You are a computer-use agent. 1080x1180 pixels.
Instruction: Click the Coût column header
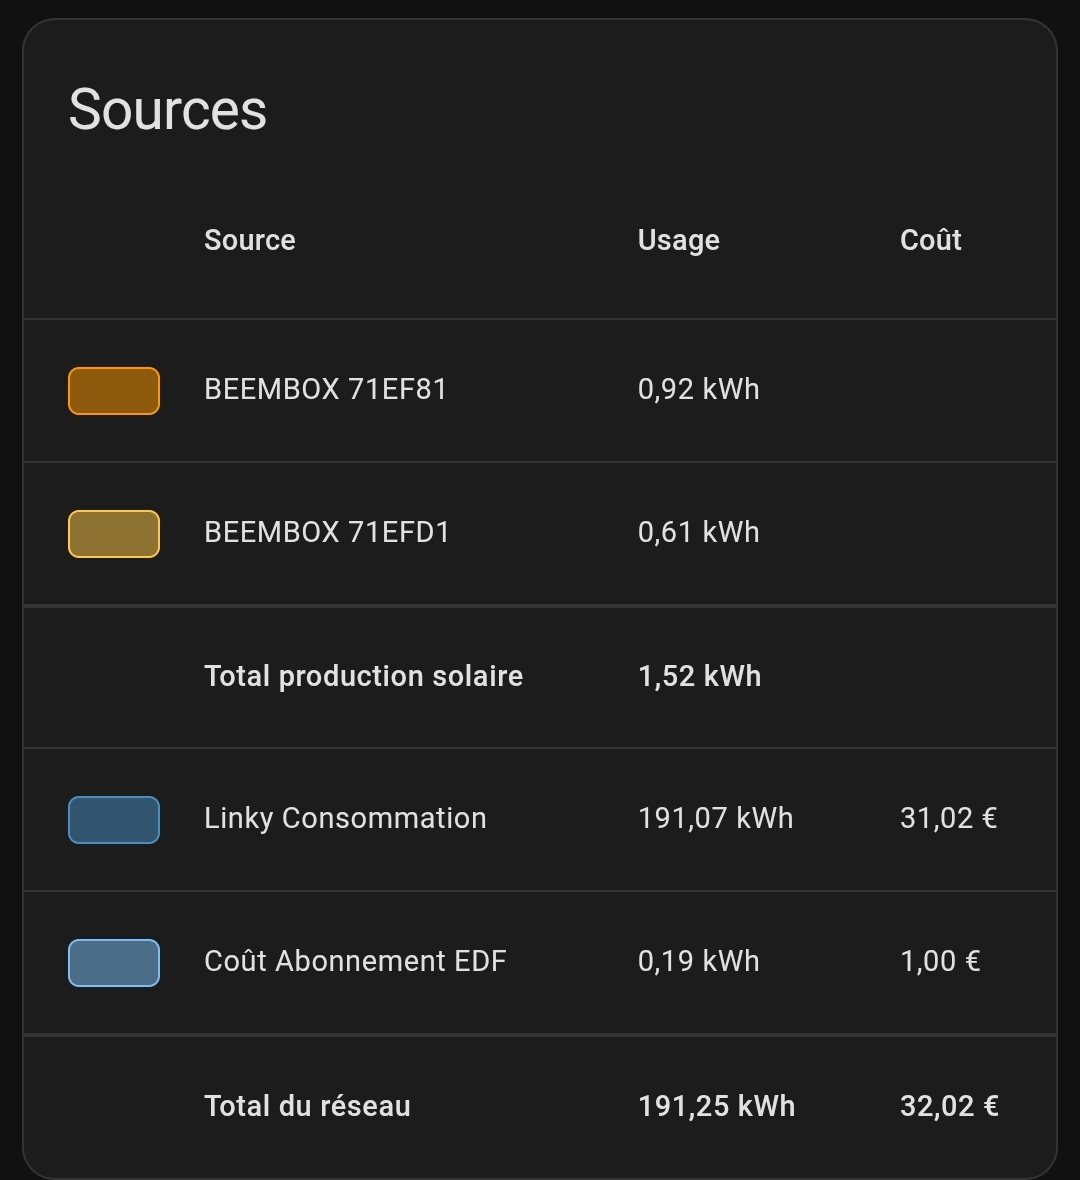(x=930, y=241)
